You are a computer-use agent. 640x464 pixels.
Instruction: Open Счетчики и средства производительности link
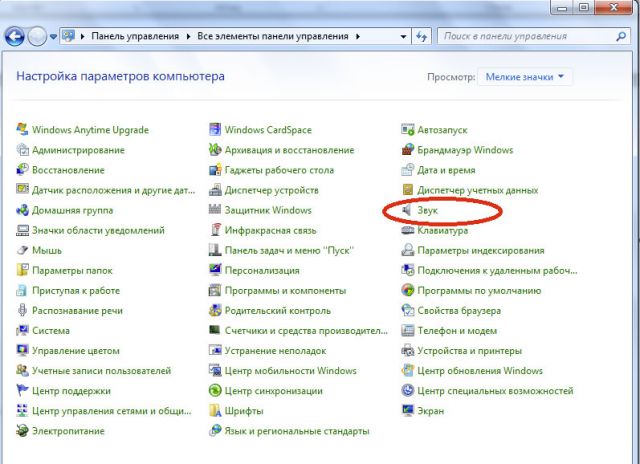click(306, 331)
